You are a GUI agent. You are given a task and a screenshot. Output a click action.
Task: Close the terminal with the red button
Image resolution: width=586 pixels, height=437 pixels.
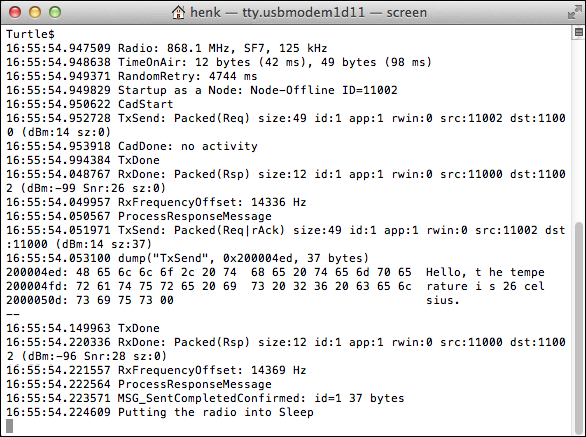15,12
